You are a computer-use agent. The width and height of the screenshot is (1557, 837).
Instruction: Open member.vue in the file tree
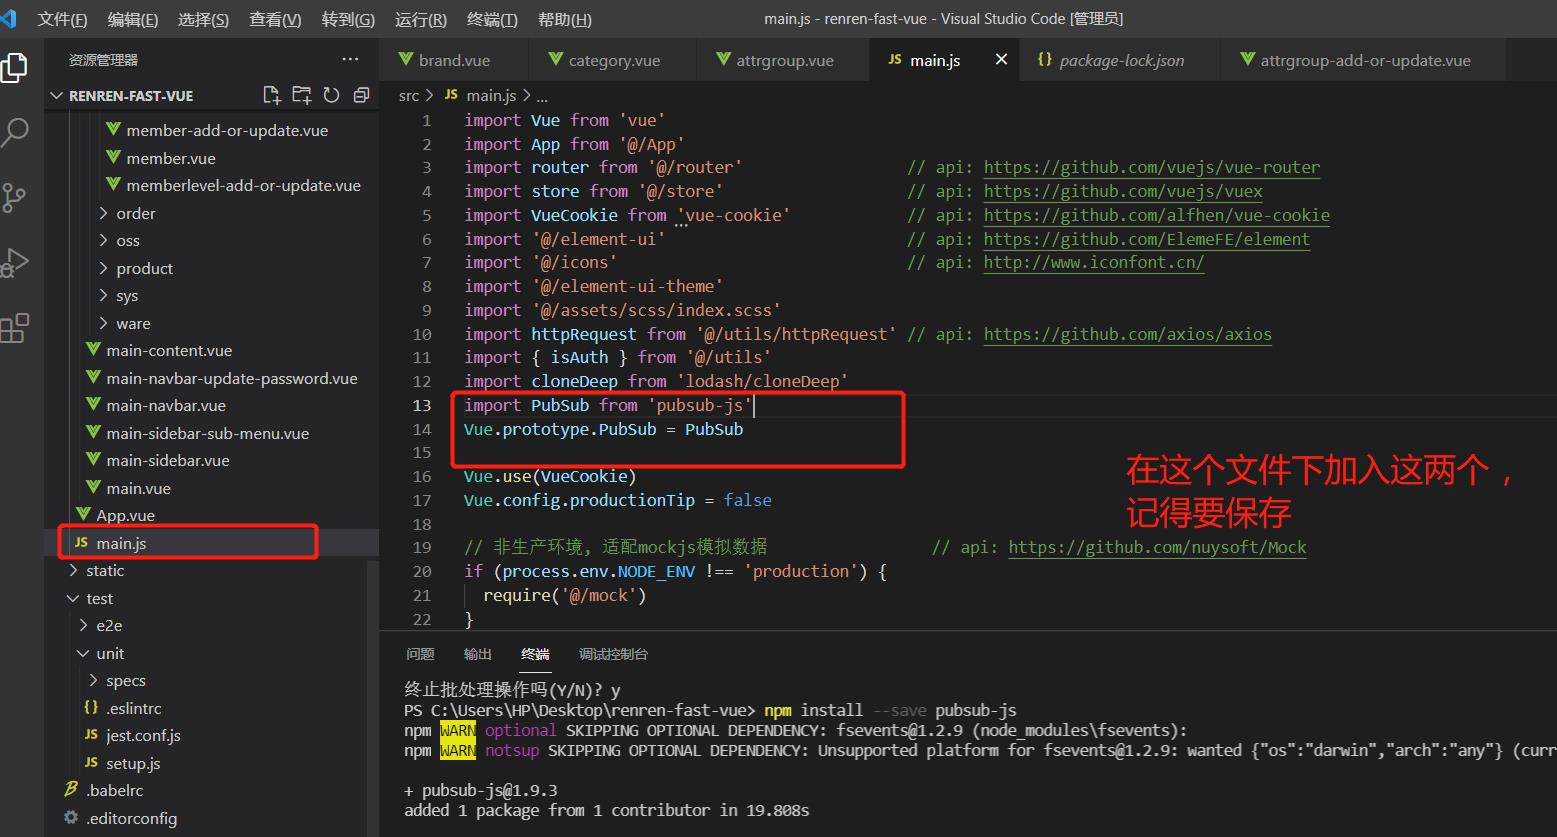pos(212,158)
